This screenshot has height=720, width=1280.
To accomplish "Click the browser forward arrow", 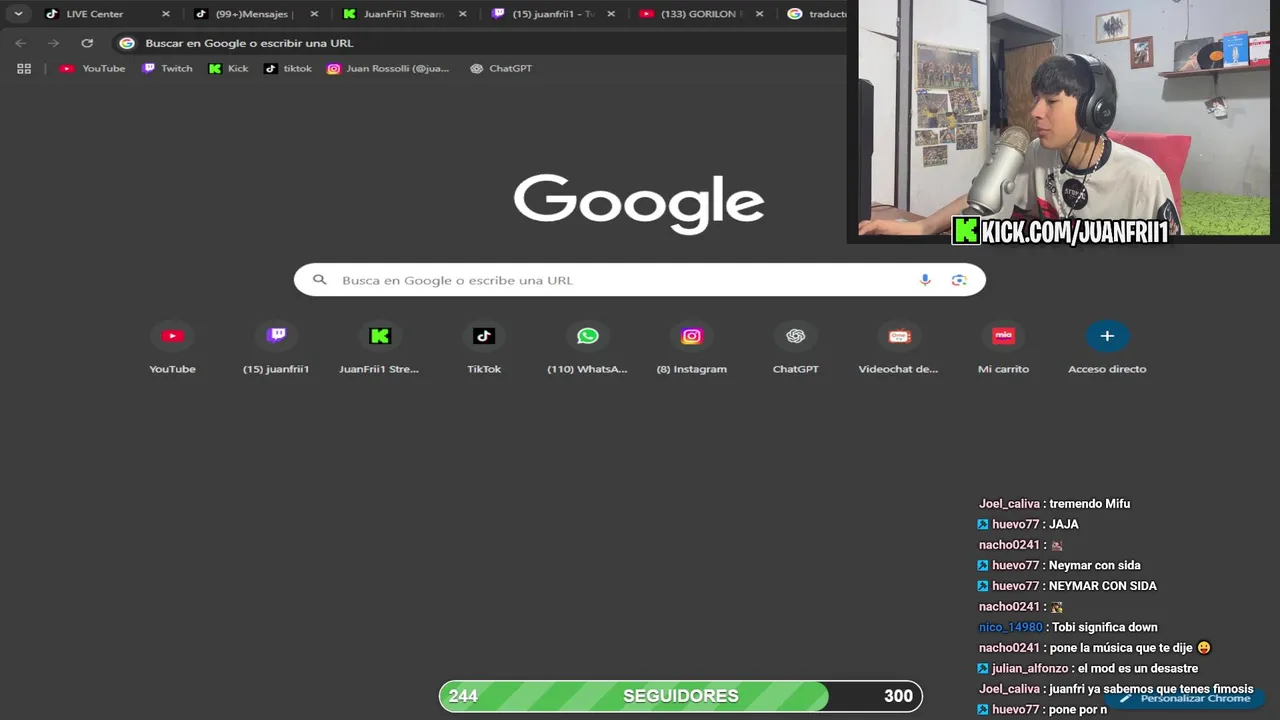I will [53, 43].
